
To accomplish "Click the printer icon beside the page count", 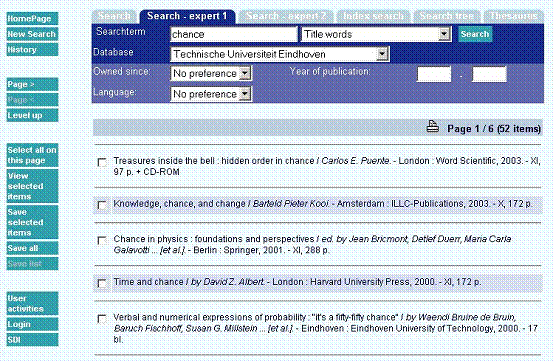I will 433,126.
